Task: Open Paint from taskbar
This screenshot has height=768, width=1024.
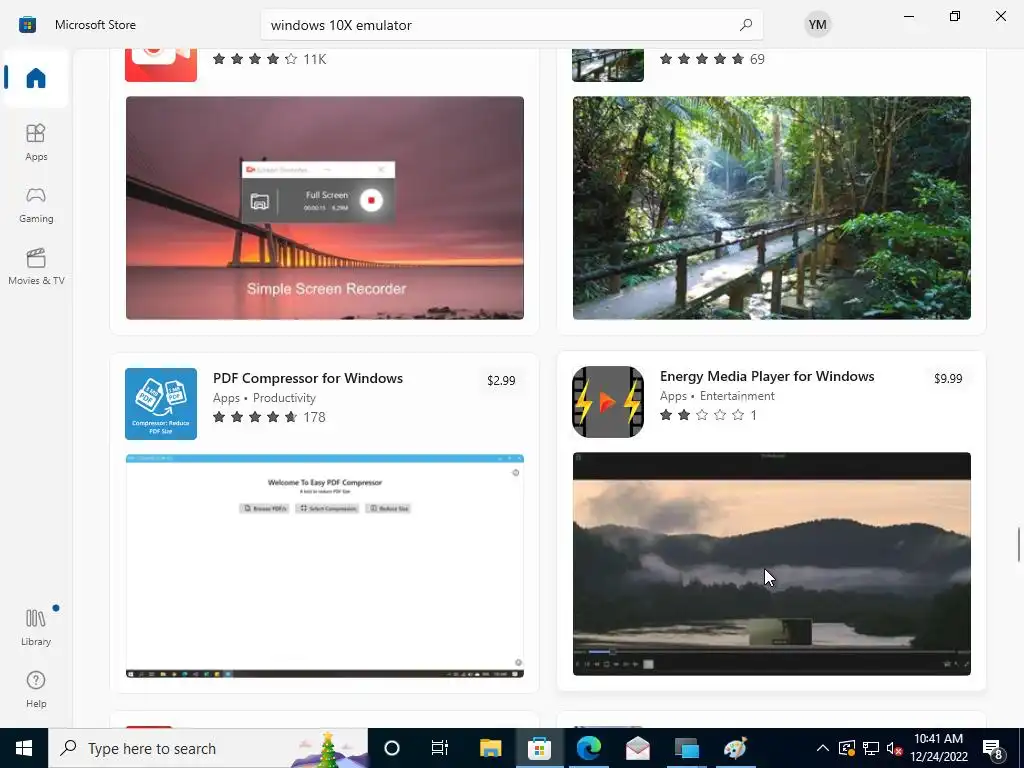Action: pos(735,748)
